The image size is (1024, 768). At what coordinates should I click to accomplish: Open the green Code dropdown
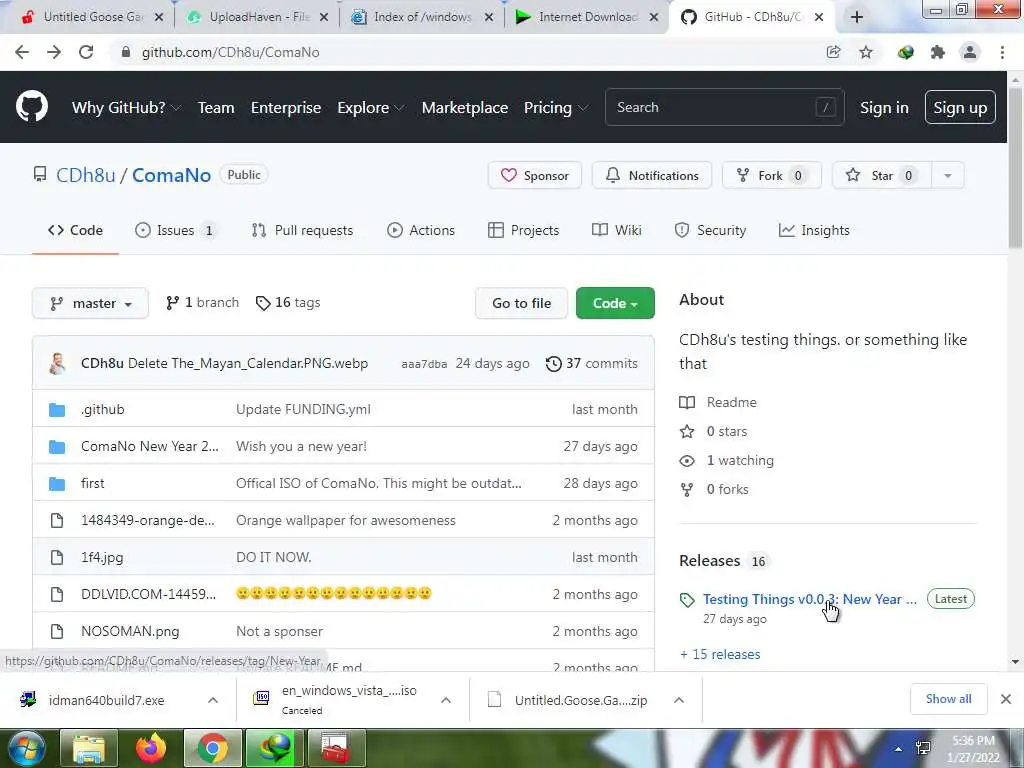pyautogui.click(x=615, y=303)
